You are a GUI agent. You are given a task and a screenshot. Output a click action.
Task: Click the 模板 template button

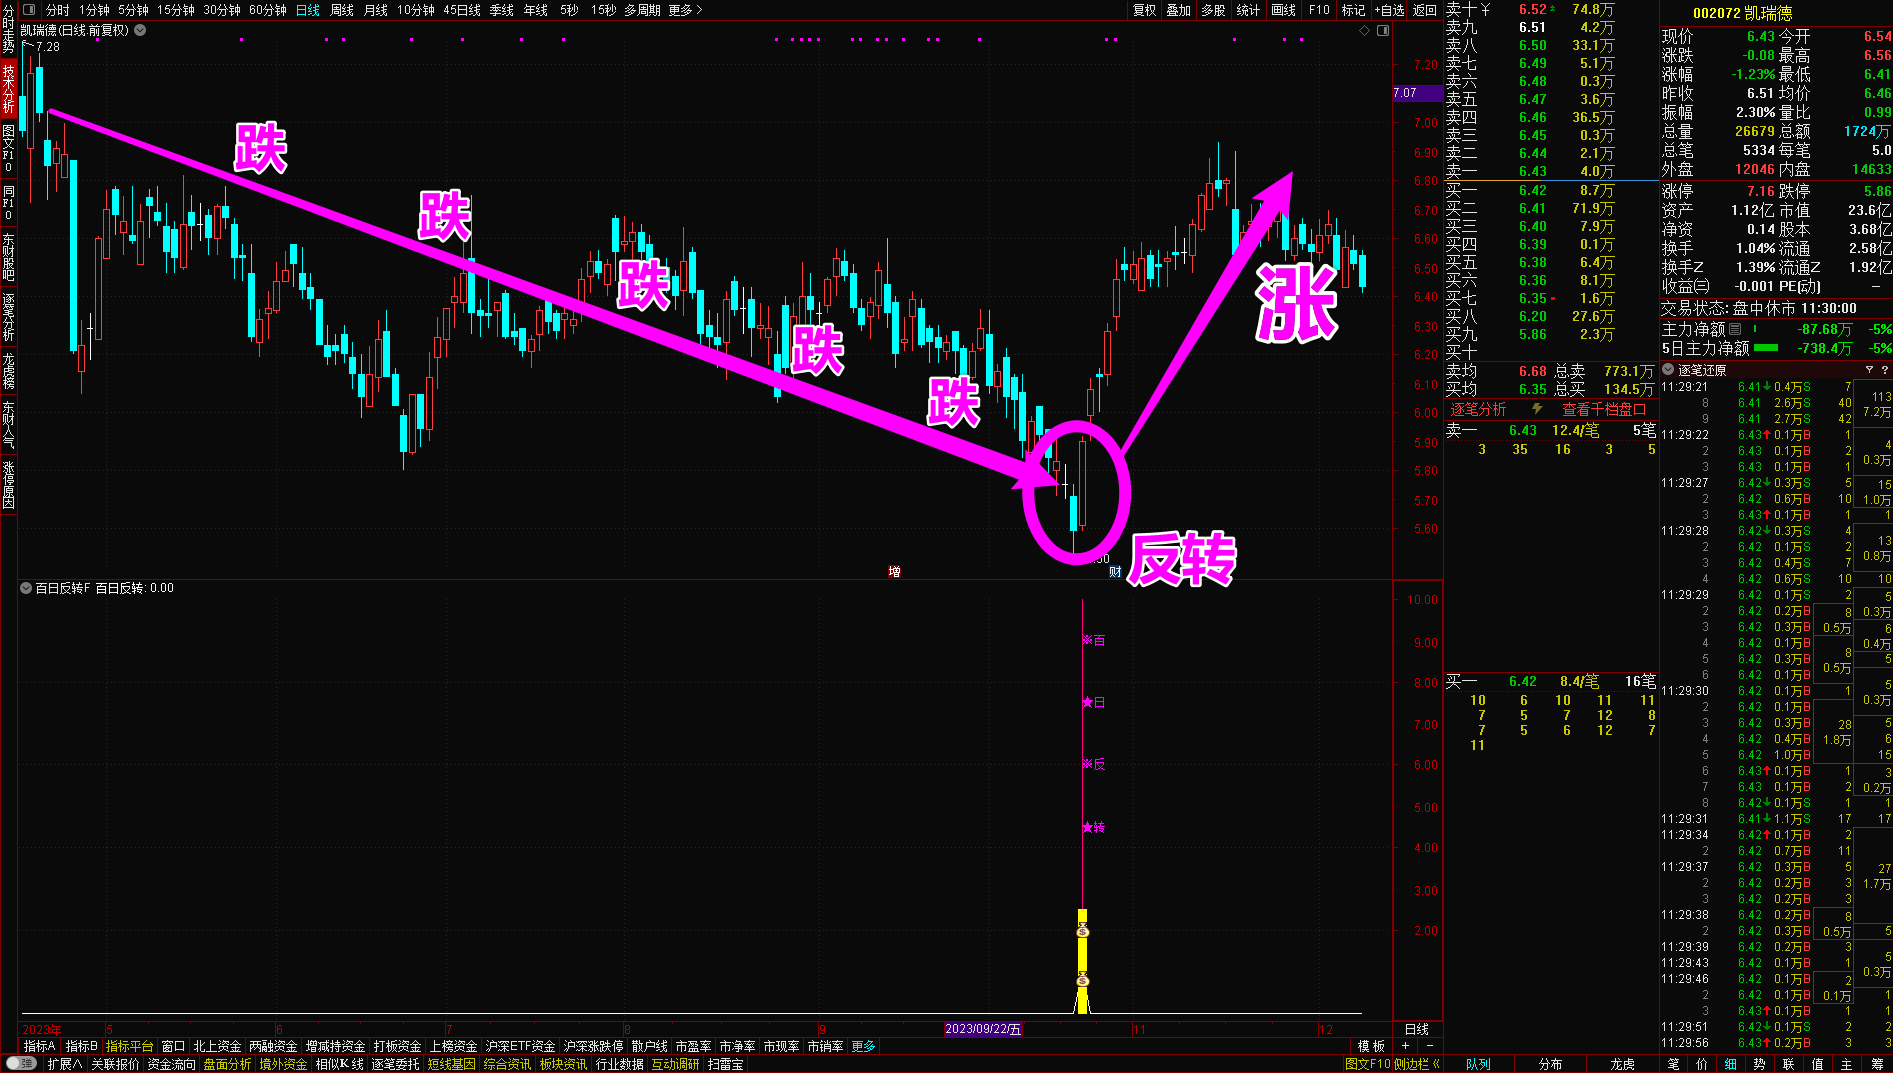pyautogui.click(x=1371, y=1046)
